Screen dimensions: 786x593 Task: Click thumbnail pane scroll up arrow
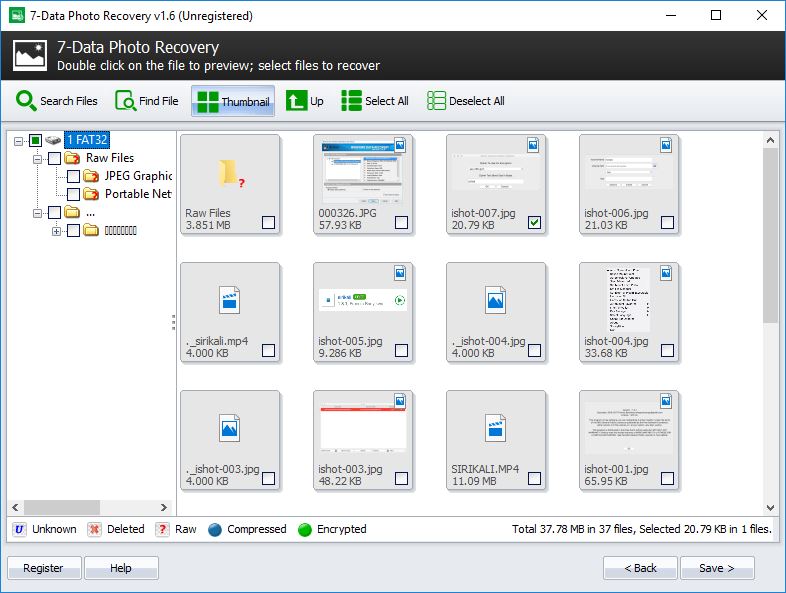coord(770,141)
